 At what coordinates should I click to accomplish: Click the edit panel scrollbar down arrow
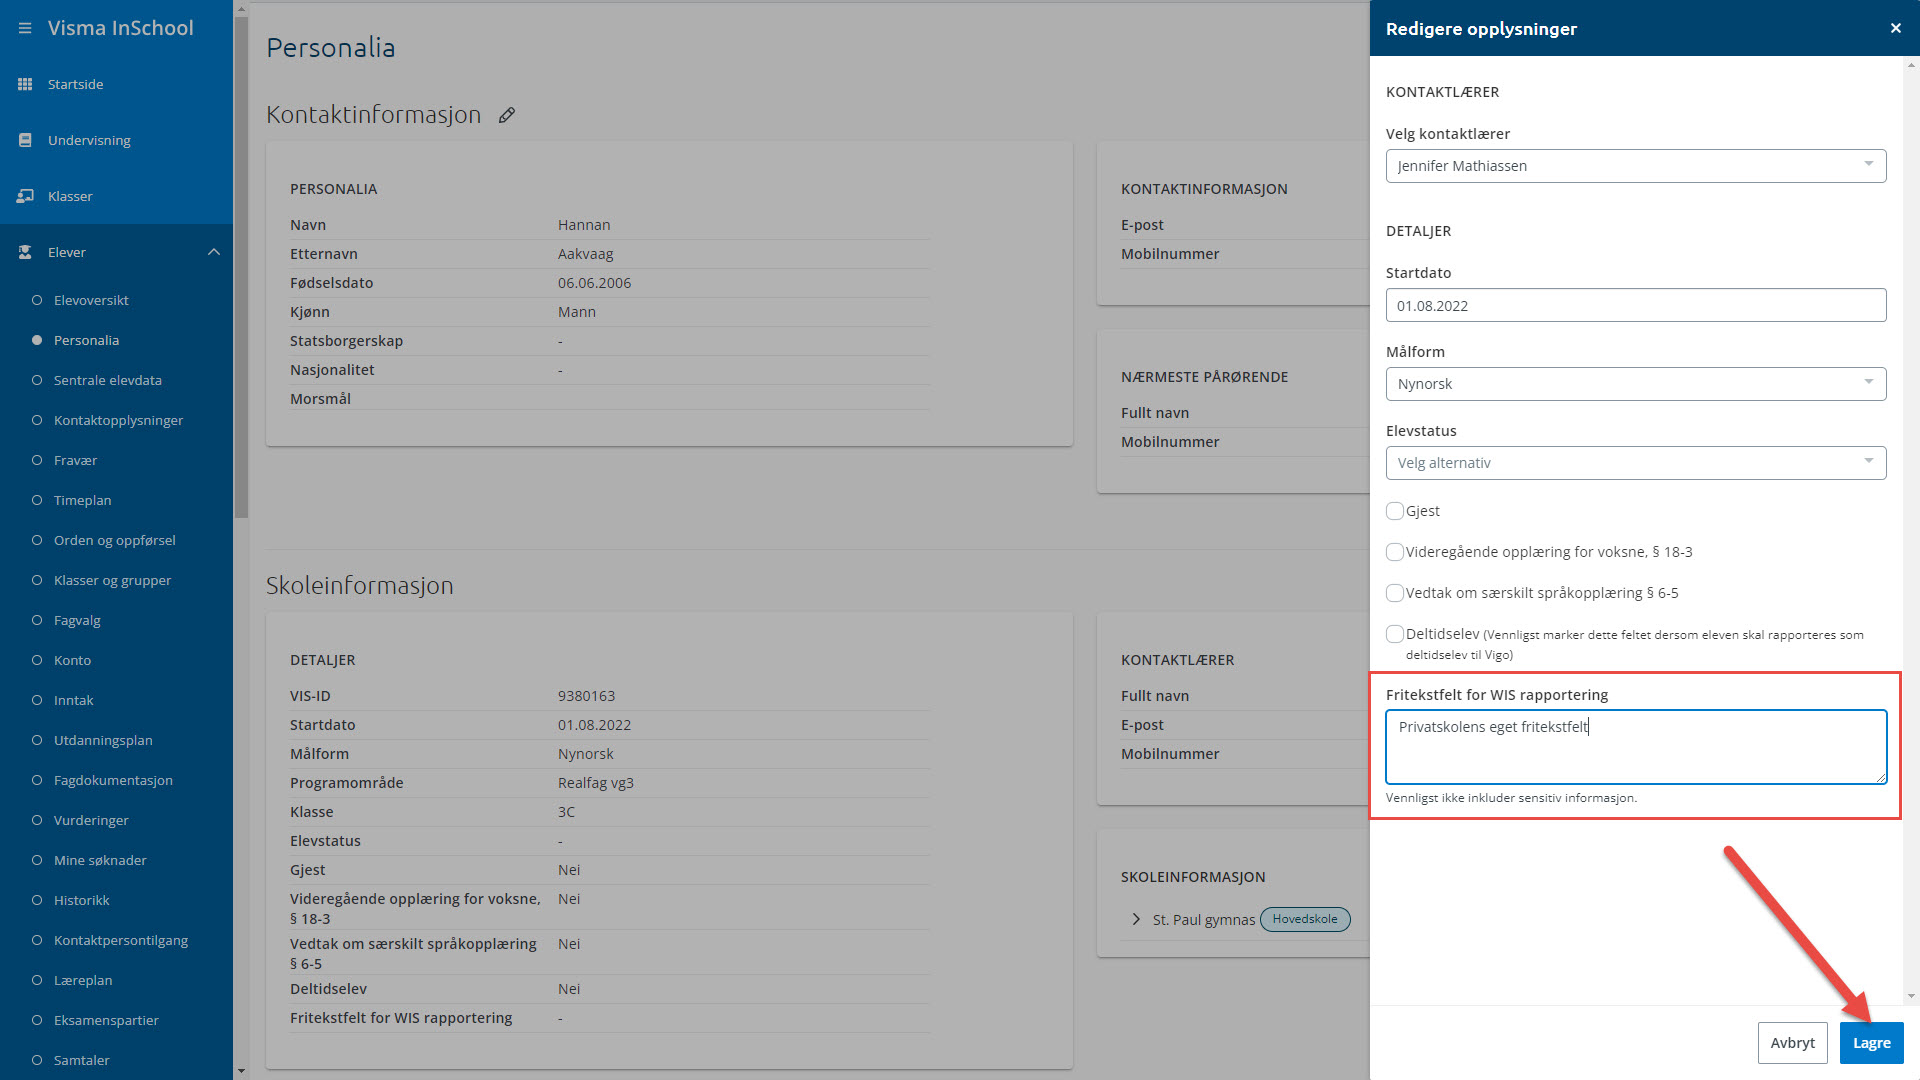[1911, 996]
